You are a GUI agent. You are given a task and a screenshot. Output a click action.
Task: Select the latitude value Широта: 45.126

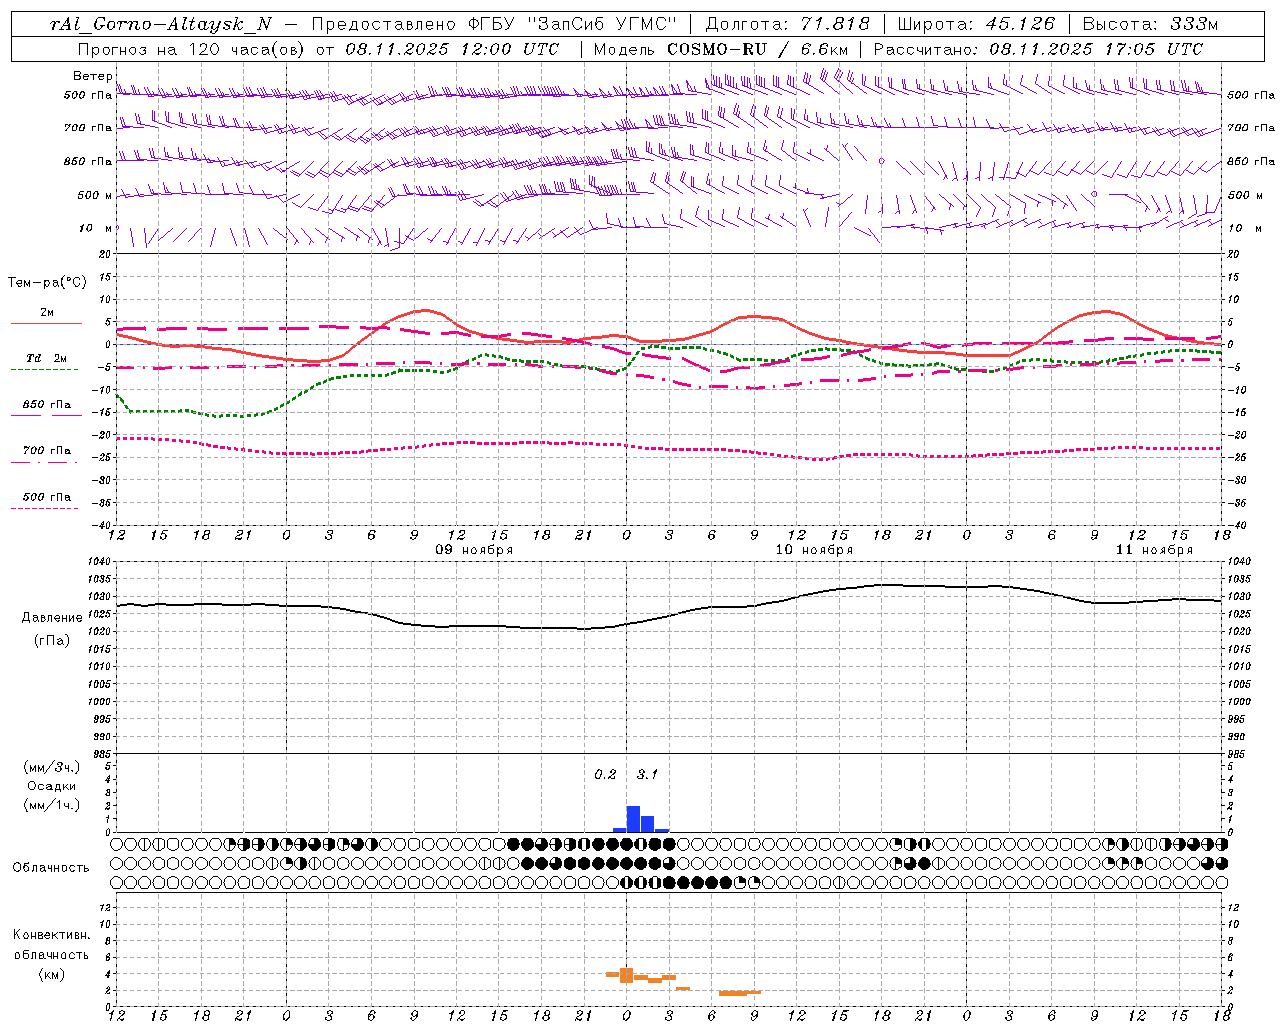point(976,24)
